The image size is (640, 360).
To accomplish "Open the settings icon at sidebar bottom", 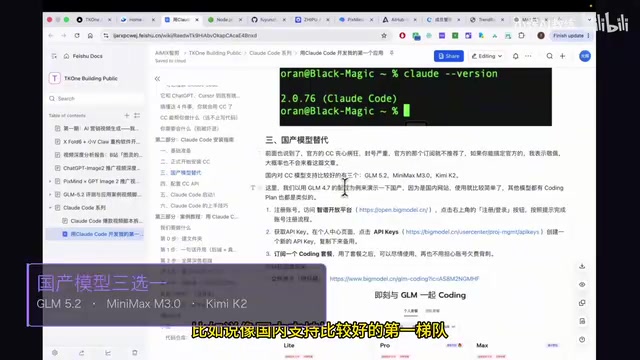I will click(x=55, y=353).
